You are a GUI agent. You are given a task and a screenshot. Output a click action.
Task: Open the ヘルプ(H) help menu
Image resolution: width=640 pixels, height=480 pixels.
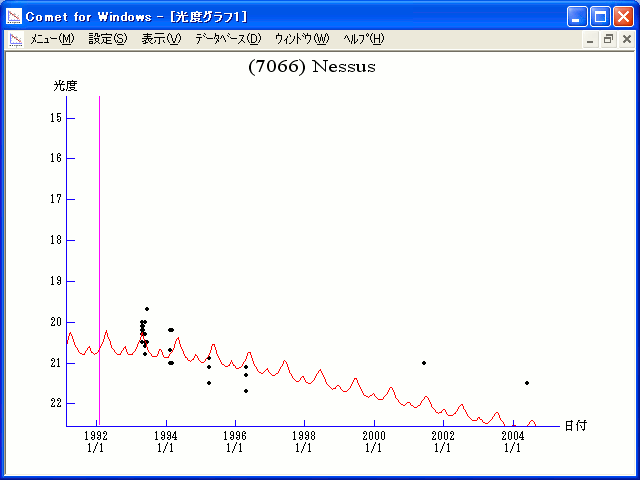[x=363, y=39]
